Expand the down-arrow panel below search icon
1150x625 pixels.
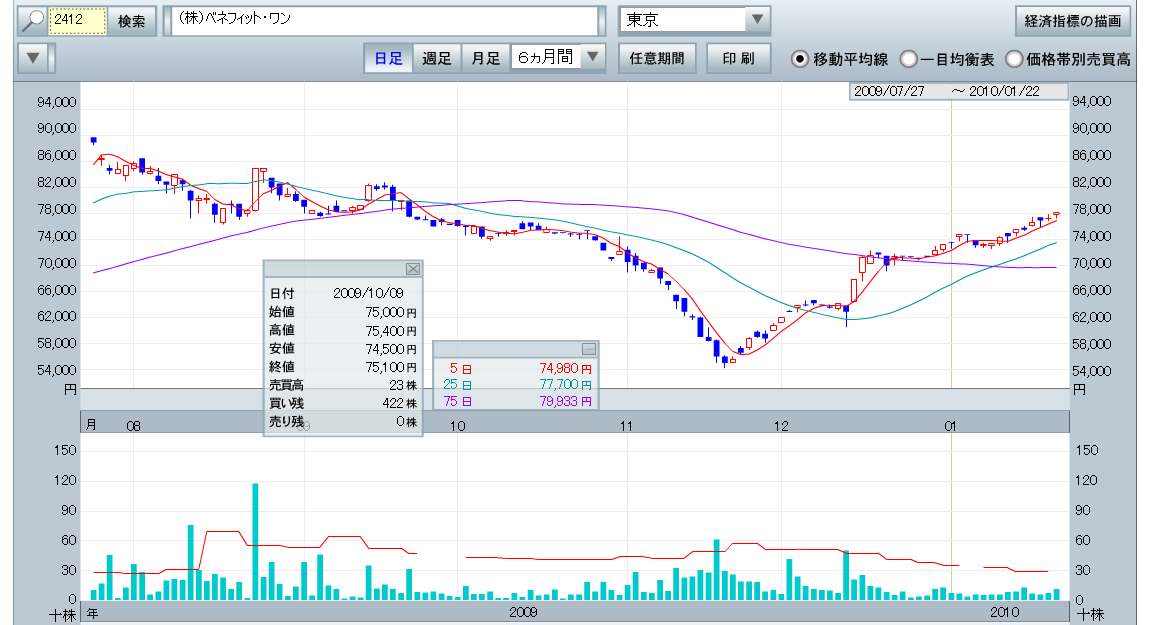pyautogui.click(x=34, y=58)
